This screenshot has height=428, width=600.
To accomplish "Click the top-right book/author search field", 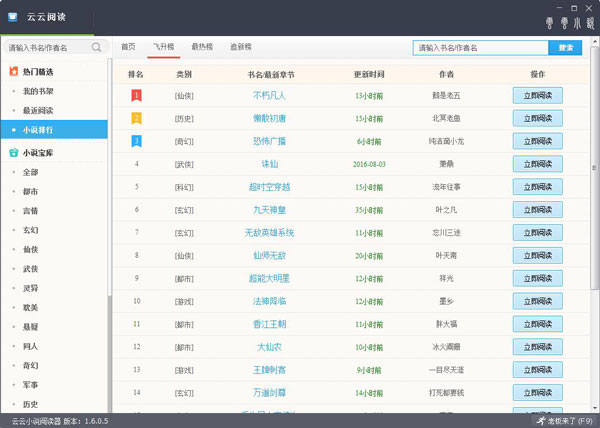I will (x=481, y=48).
